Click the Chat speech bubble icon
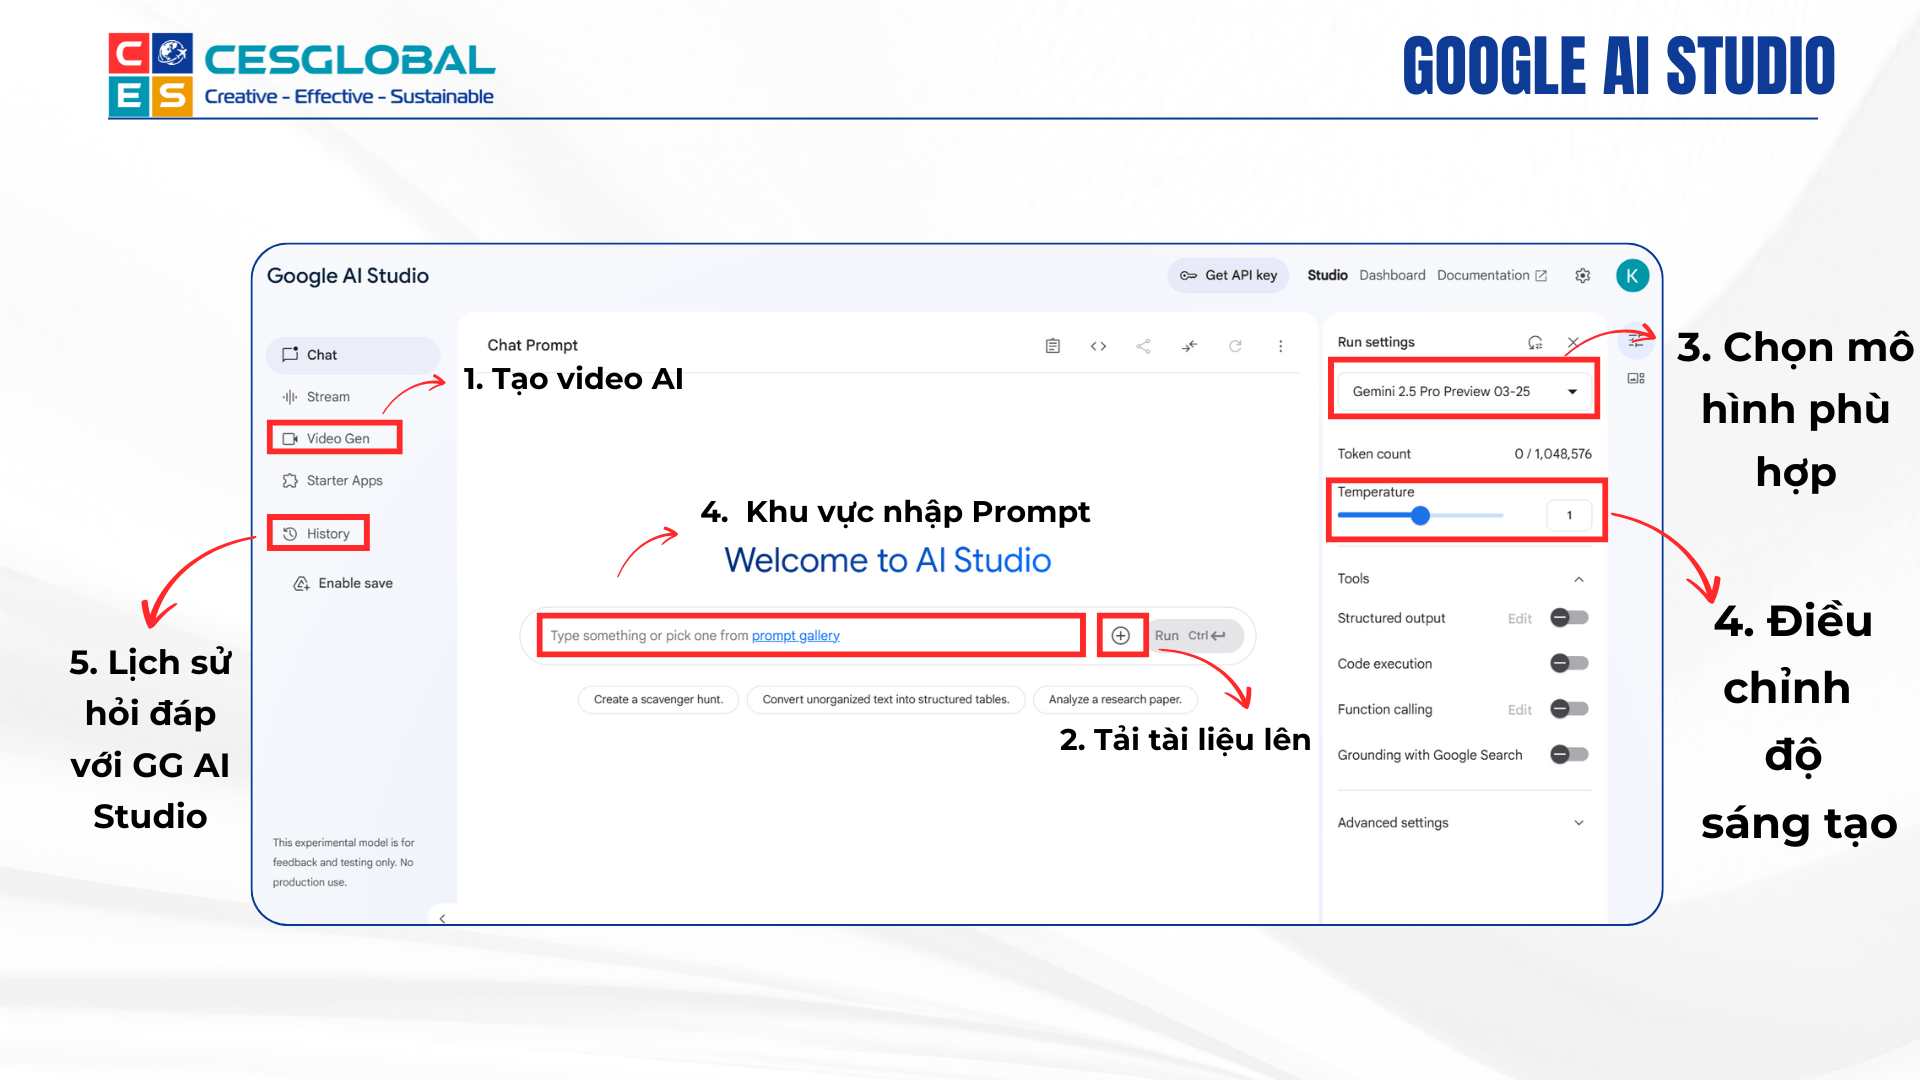This screenshot has width=1920, height=1080. (x=290, y=355)
